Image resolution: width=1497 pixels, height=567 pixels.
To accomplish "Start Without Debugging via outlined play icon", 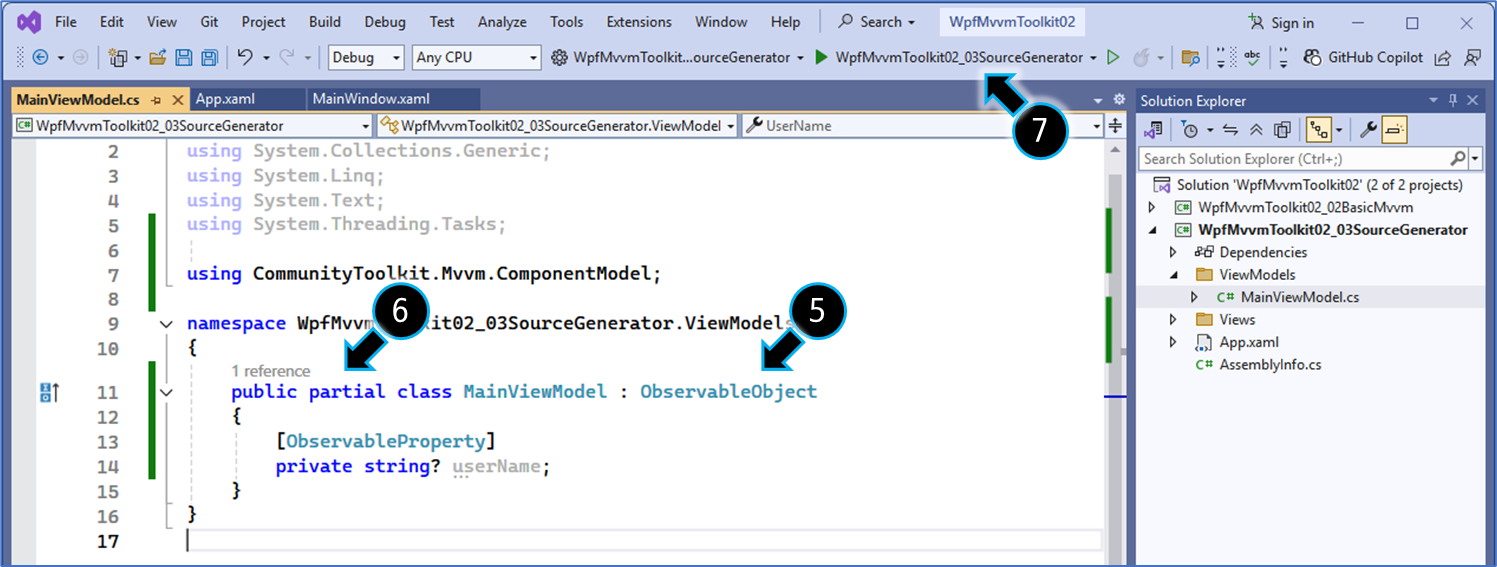I will click(1113, 58).
